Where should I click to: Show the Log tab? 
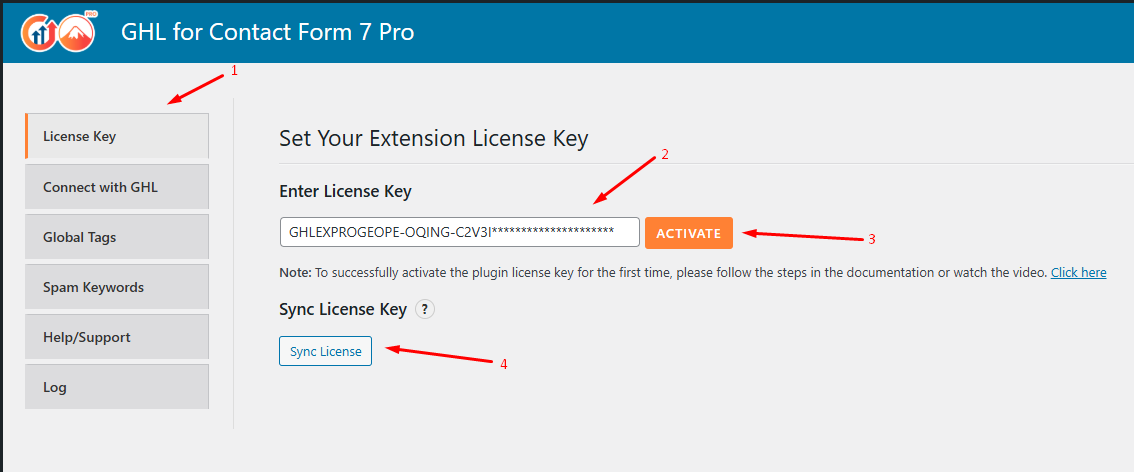[117, 387]
